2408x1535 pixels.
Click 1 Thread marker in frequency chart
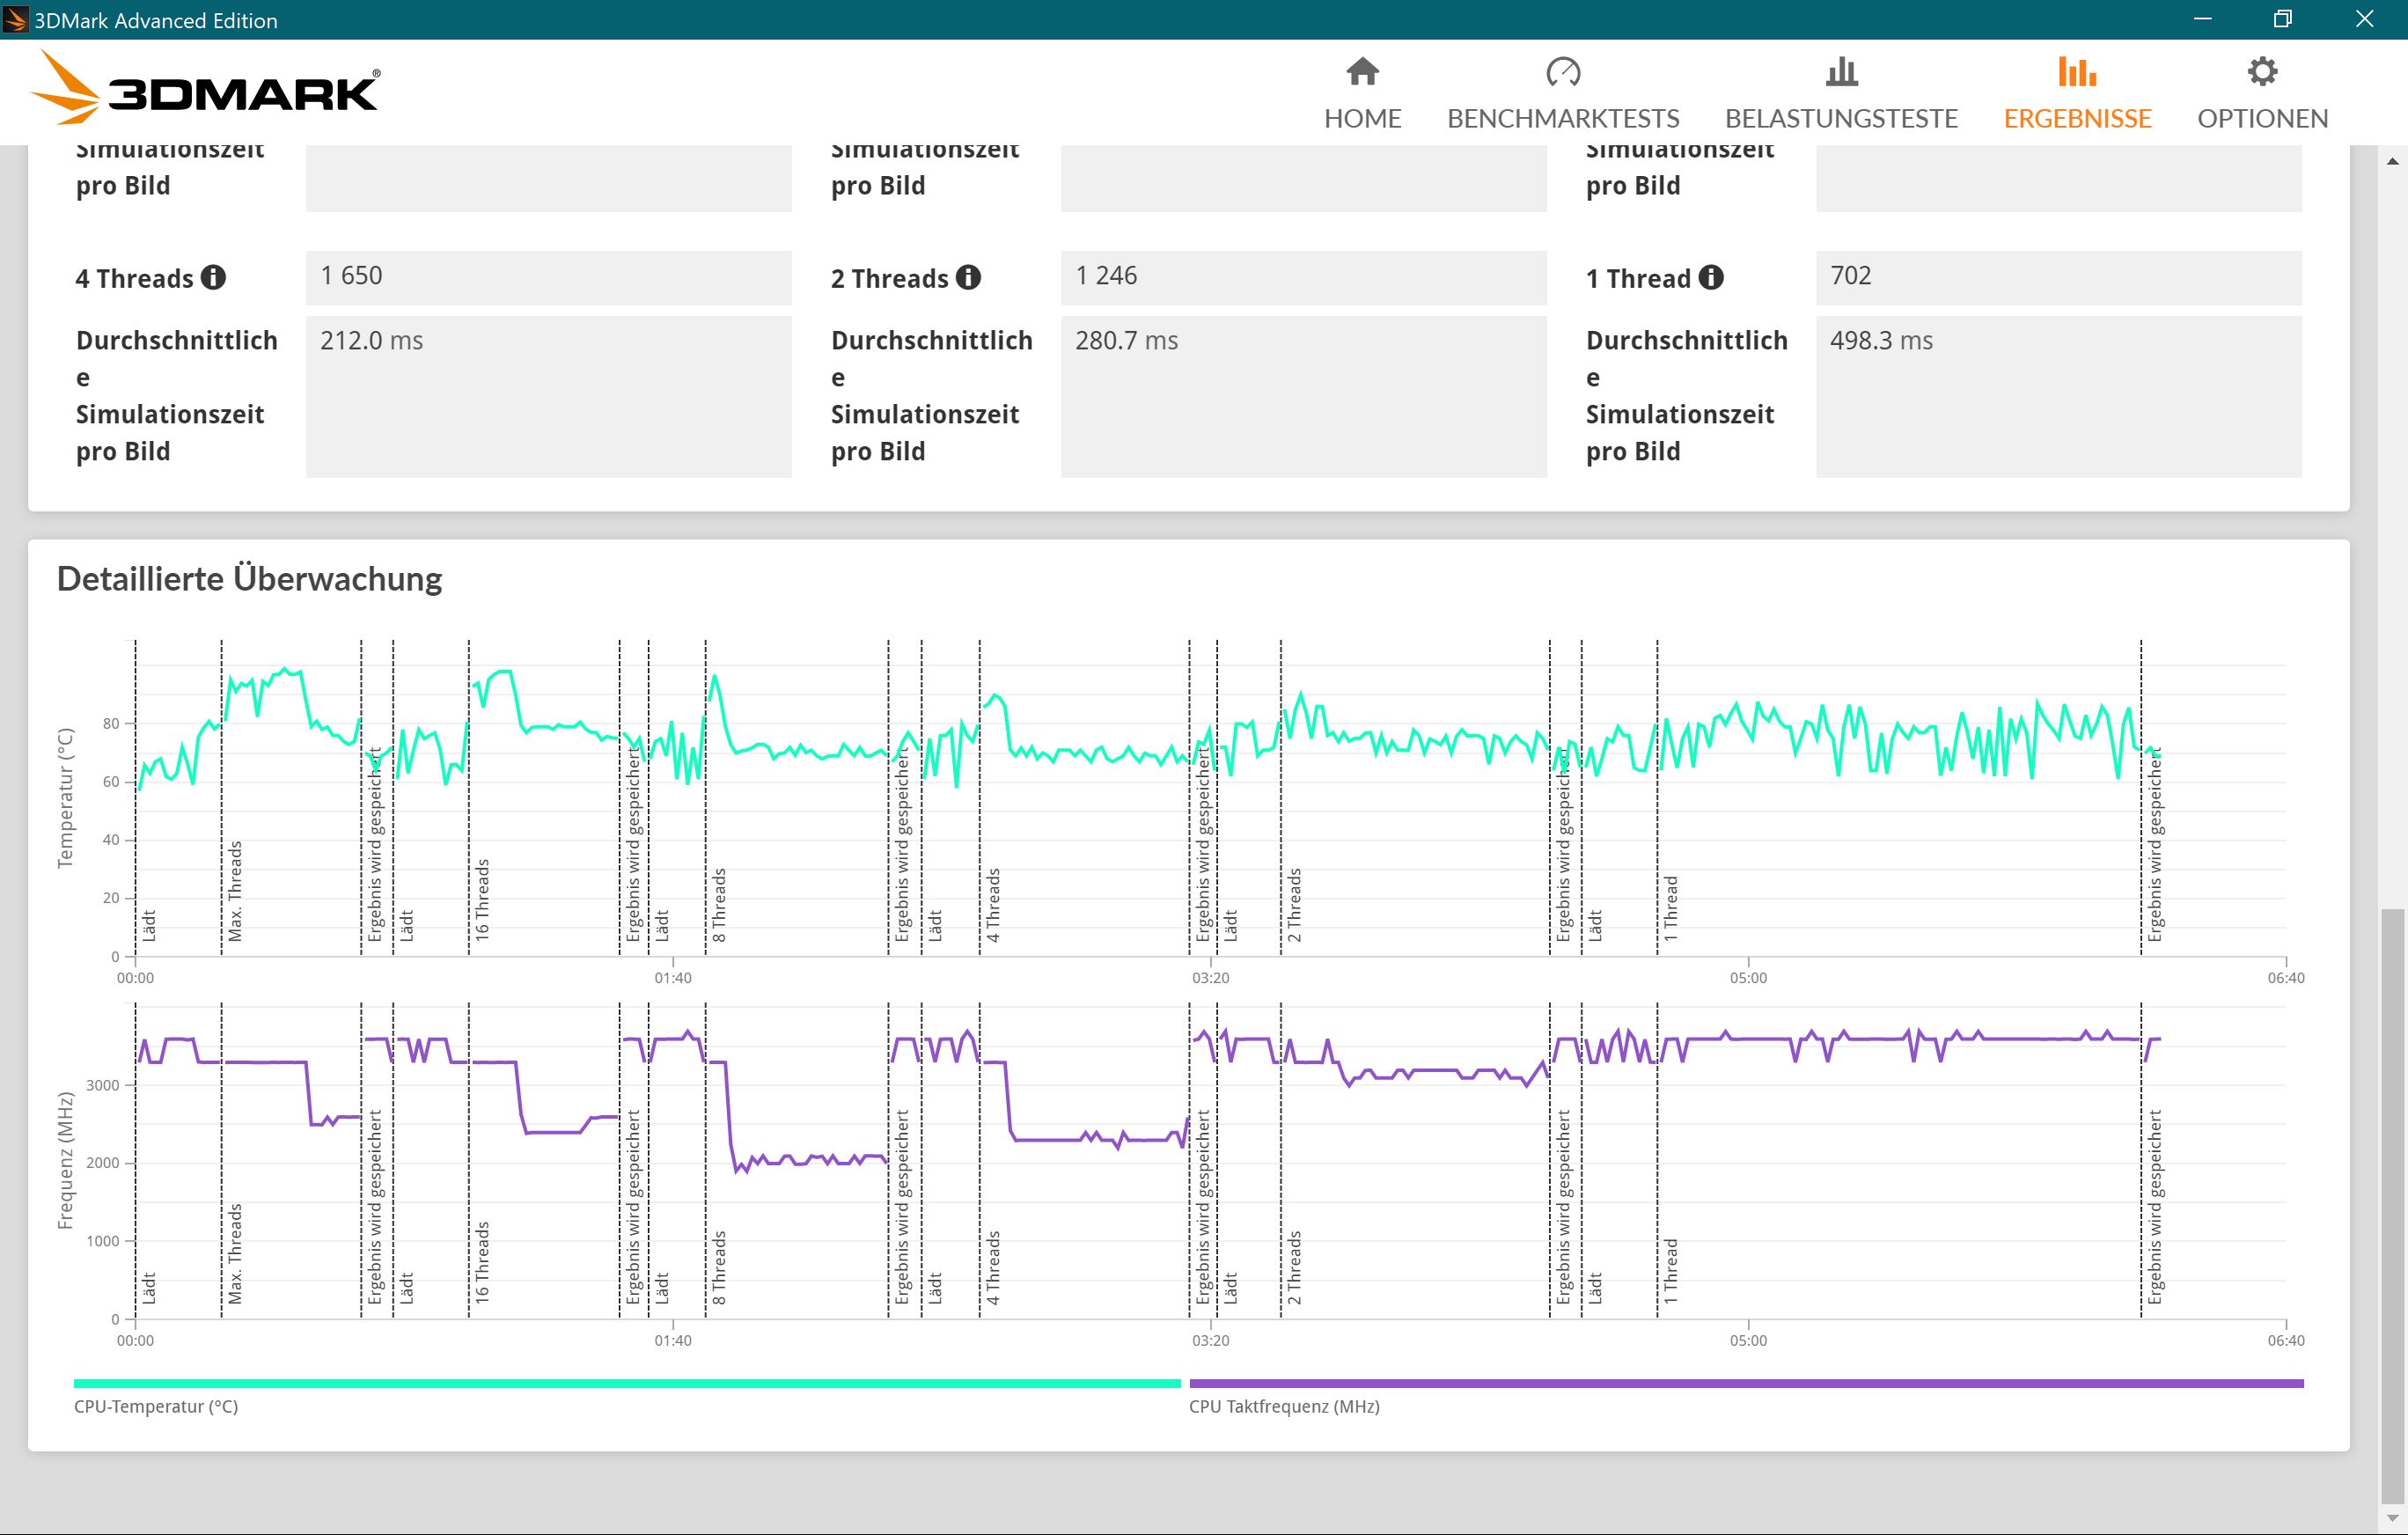(x=1670, y=1270)
